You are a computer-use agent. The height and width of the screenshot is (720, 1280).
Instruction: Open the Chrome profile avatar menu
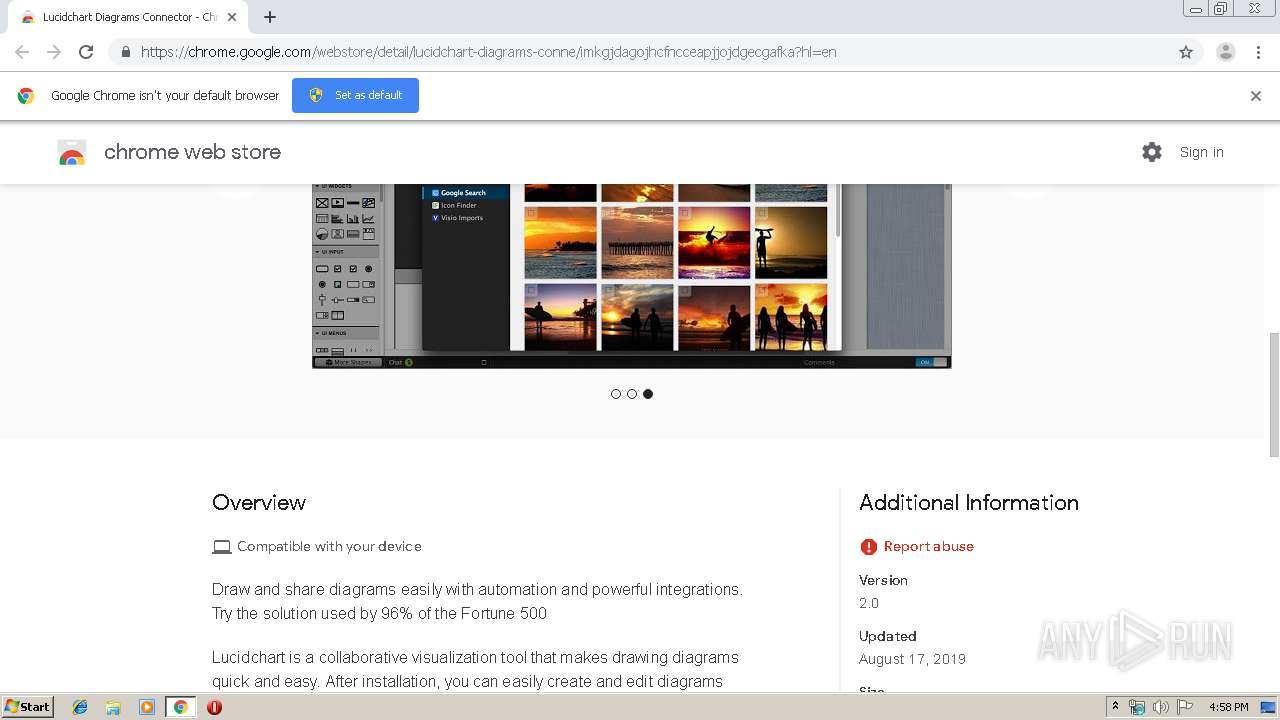1225,52
